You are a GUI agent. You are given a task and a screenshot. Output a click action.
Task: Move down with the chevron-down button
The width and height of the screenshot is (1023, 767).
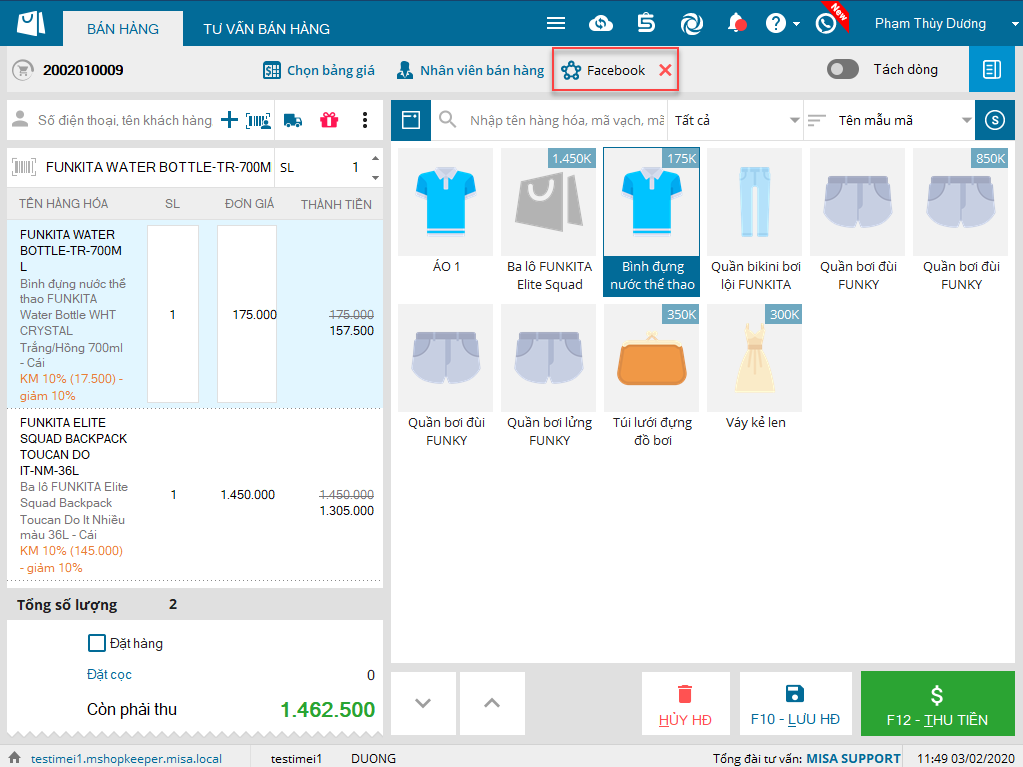(x=423, y=703)
